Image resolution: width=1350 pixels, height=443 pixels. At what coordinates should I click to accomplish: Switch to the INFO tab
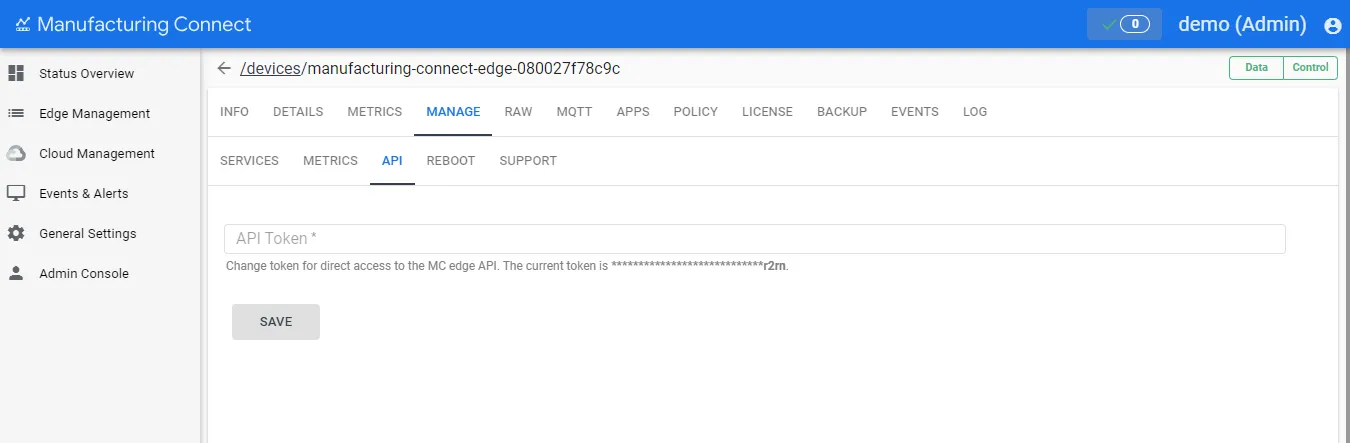click(234, 112)
